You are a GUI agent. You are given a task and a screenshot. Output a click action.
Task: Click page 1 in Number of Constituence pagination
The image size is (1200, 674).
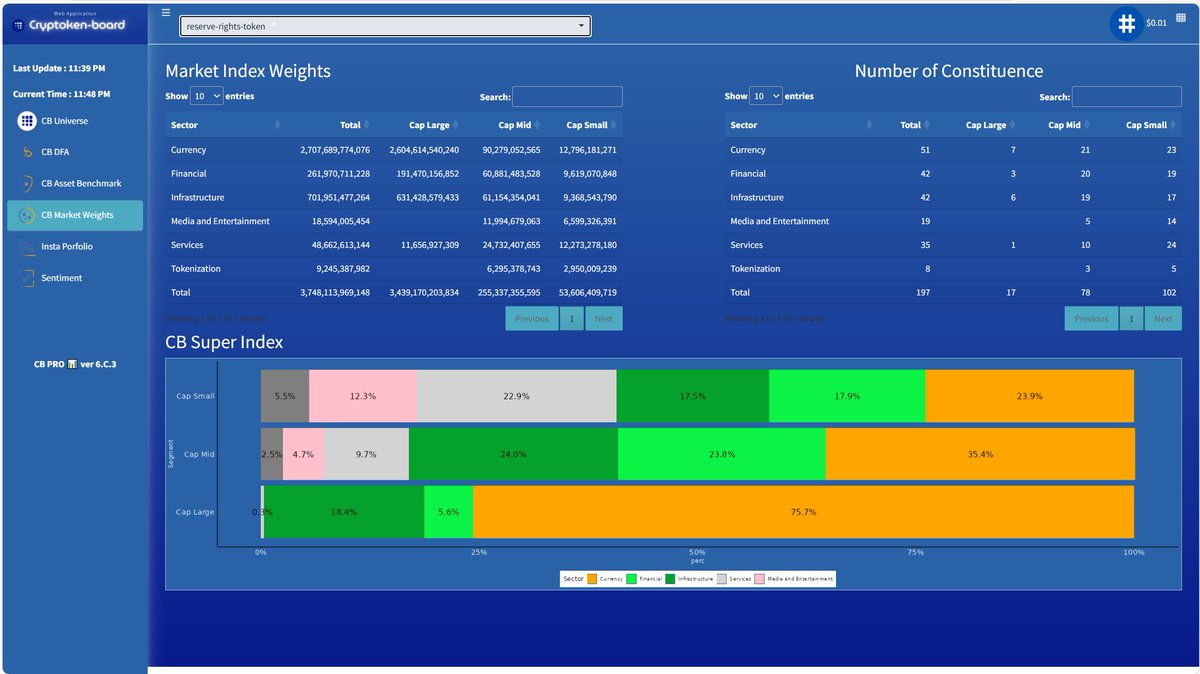pos(1130,319)
